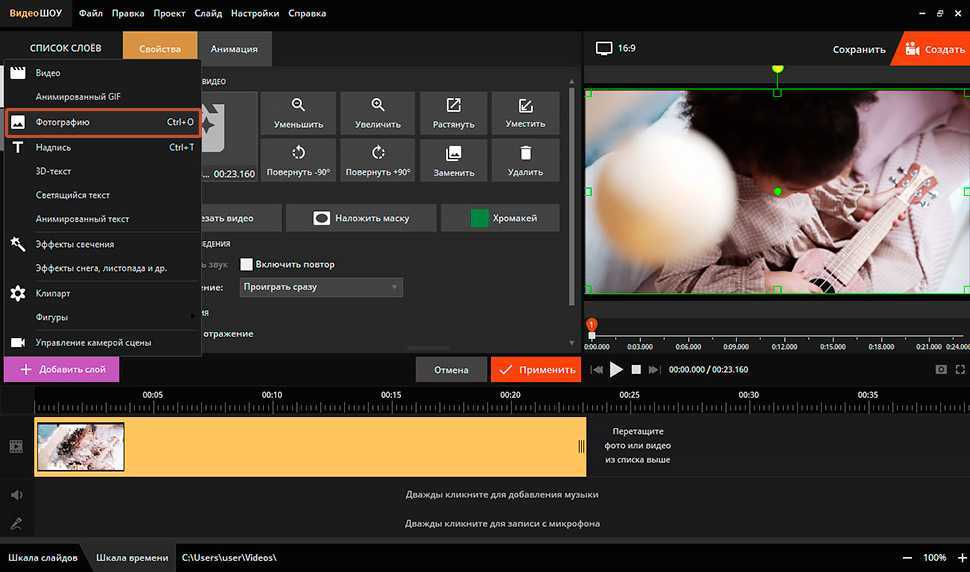Screen dimensions: 970x572
Task: Open the 16:9 aspect ratio selector
Action: click(616, 48)
